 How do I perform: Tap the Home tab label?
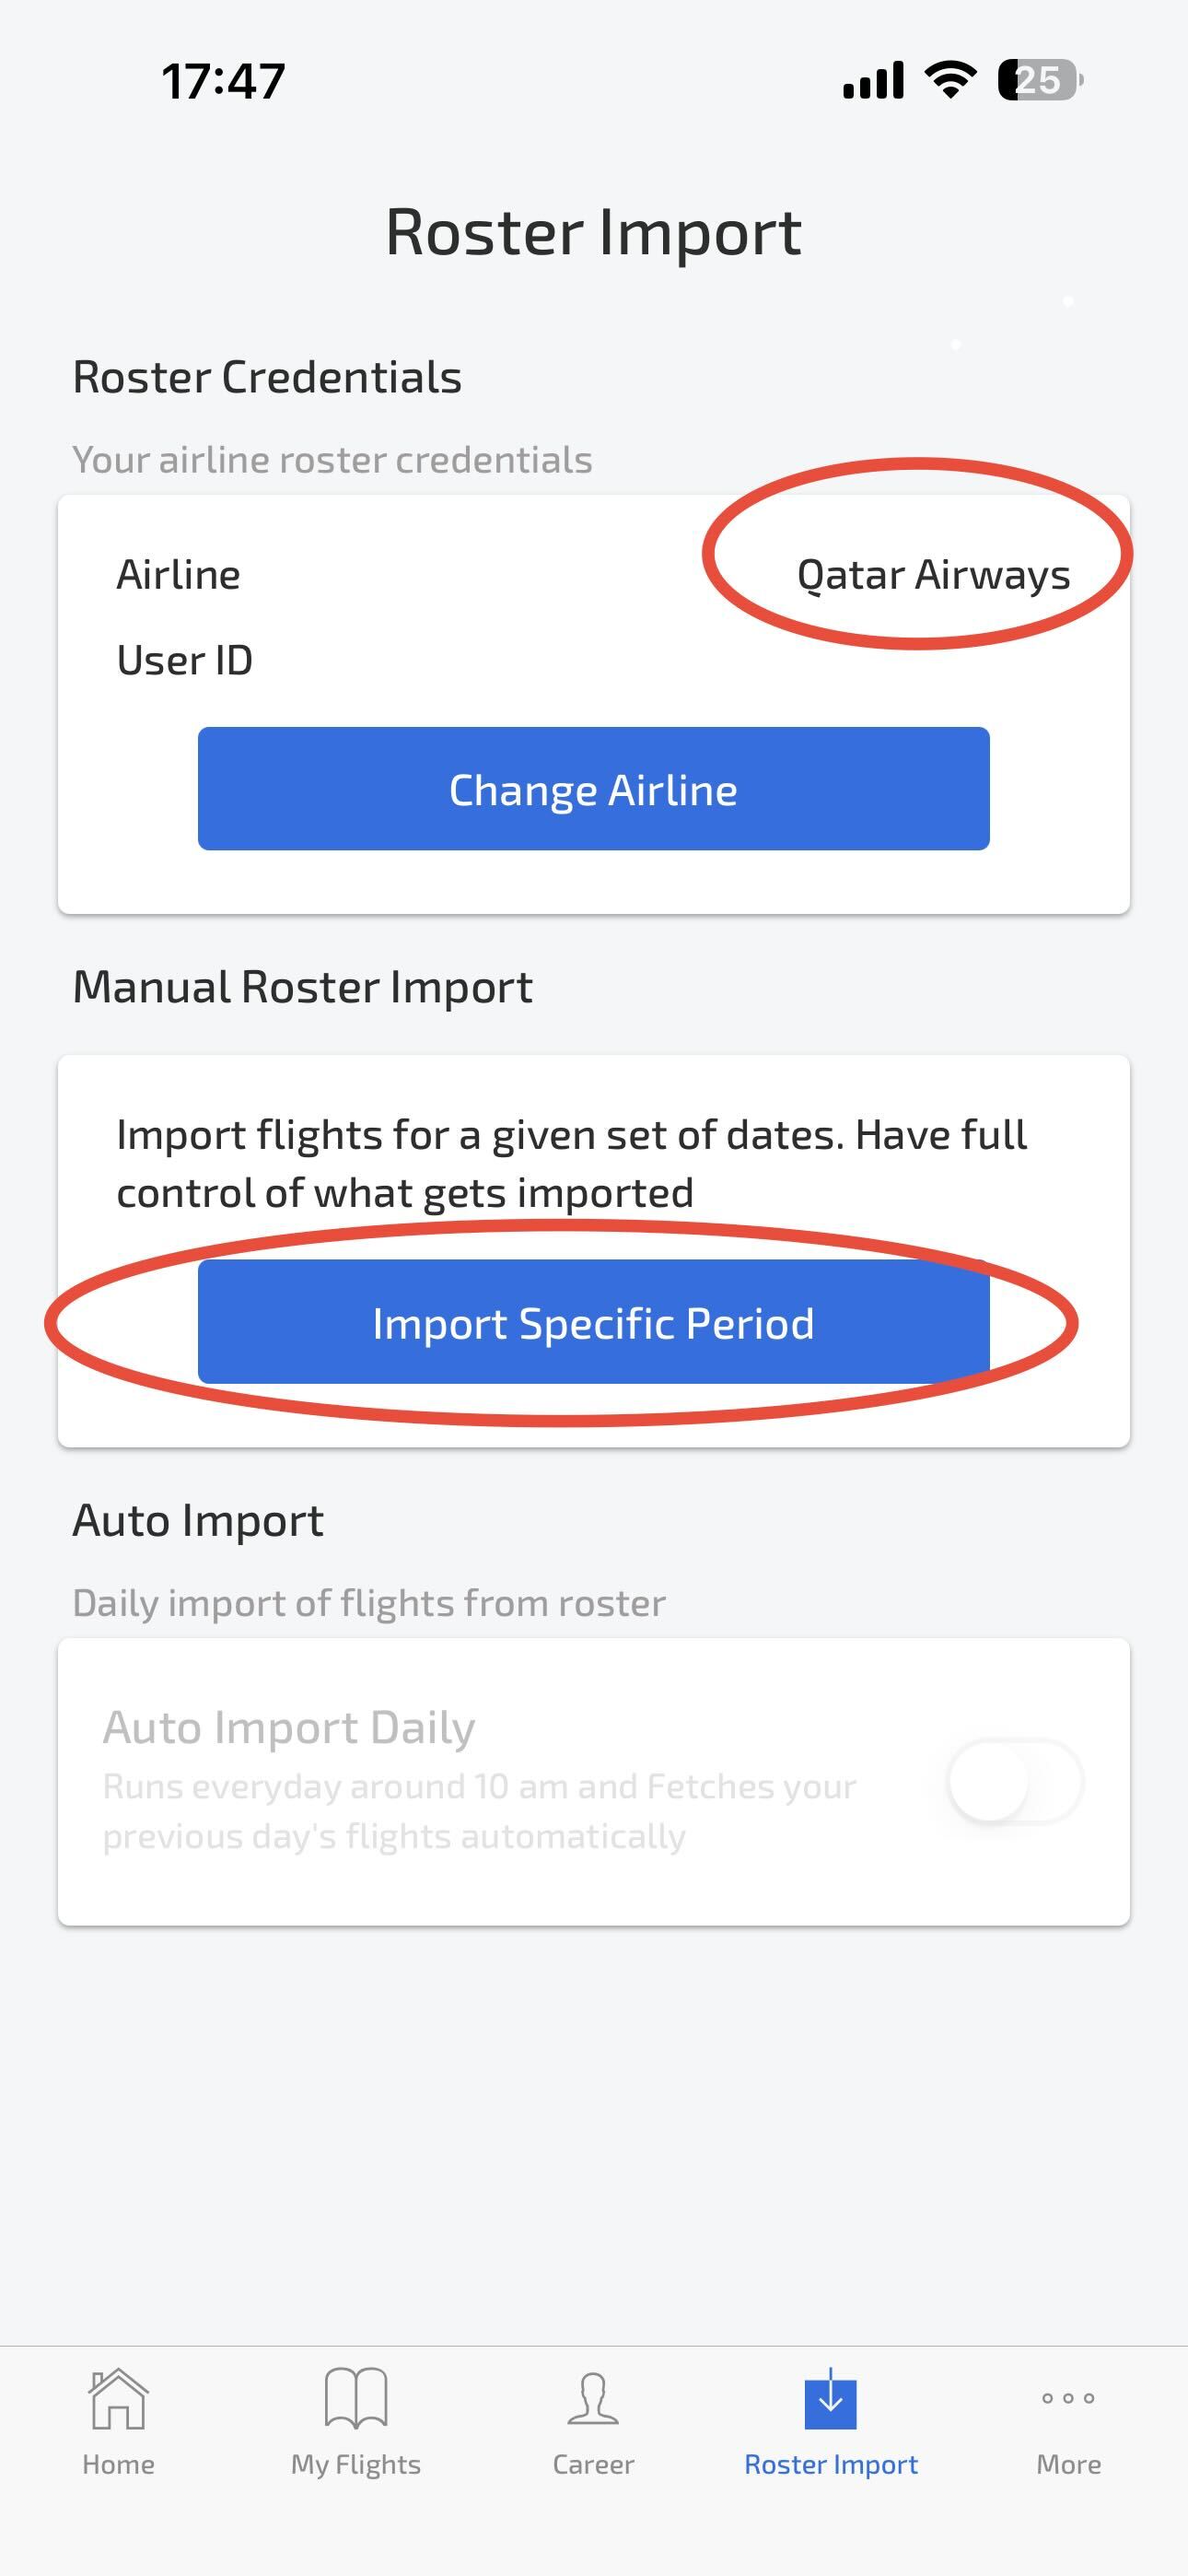pos(118,2464)
